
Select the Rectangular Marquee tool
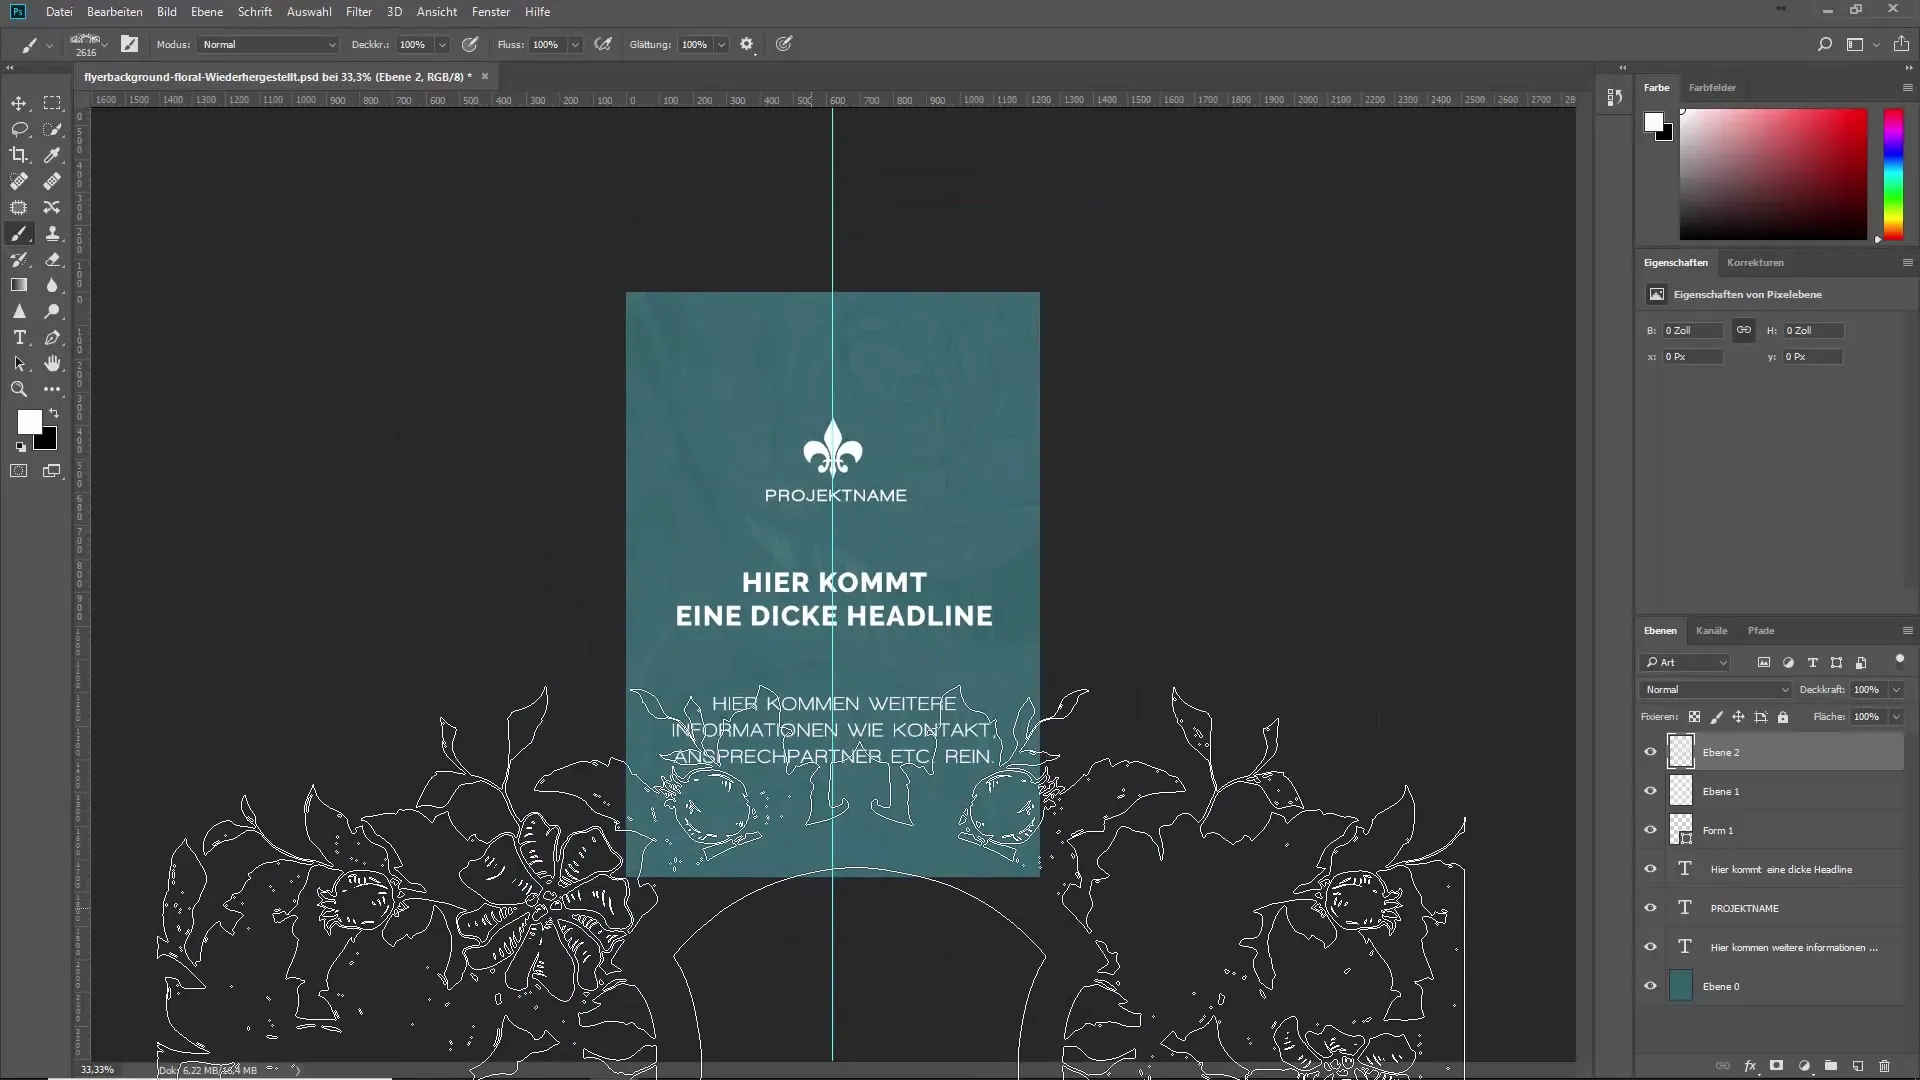point(52,103)
